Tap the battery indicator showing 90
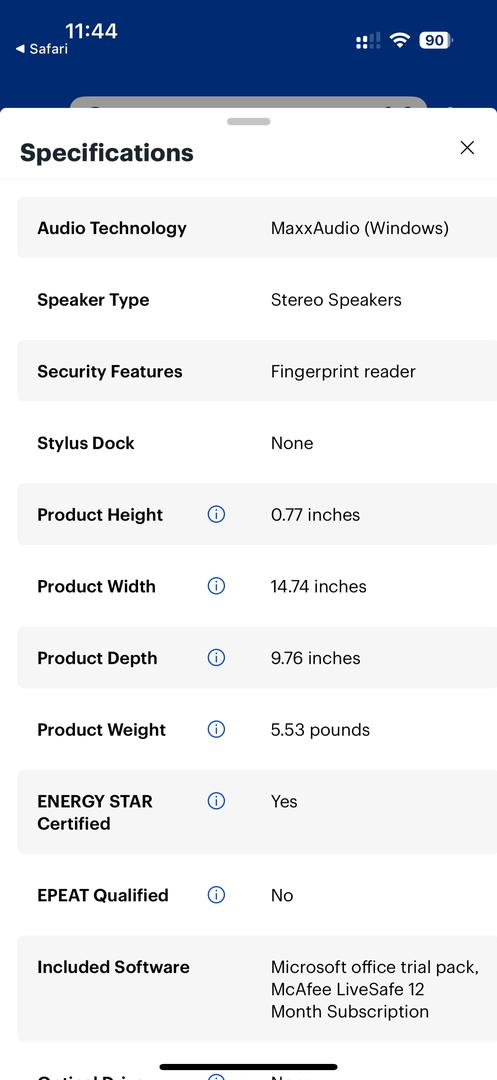 tap(436, 41)
